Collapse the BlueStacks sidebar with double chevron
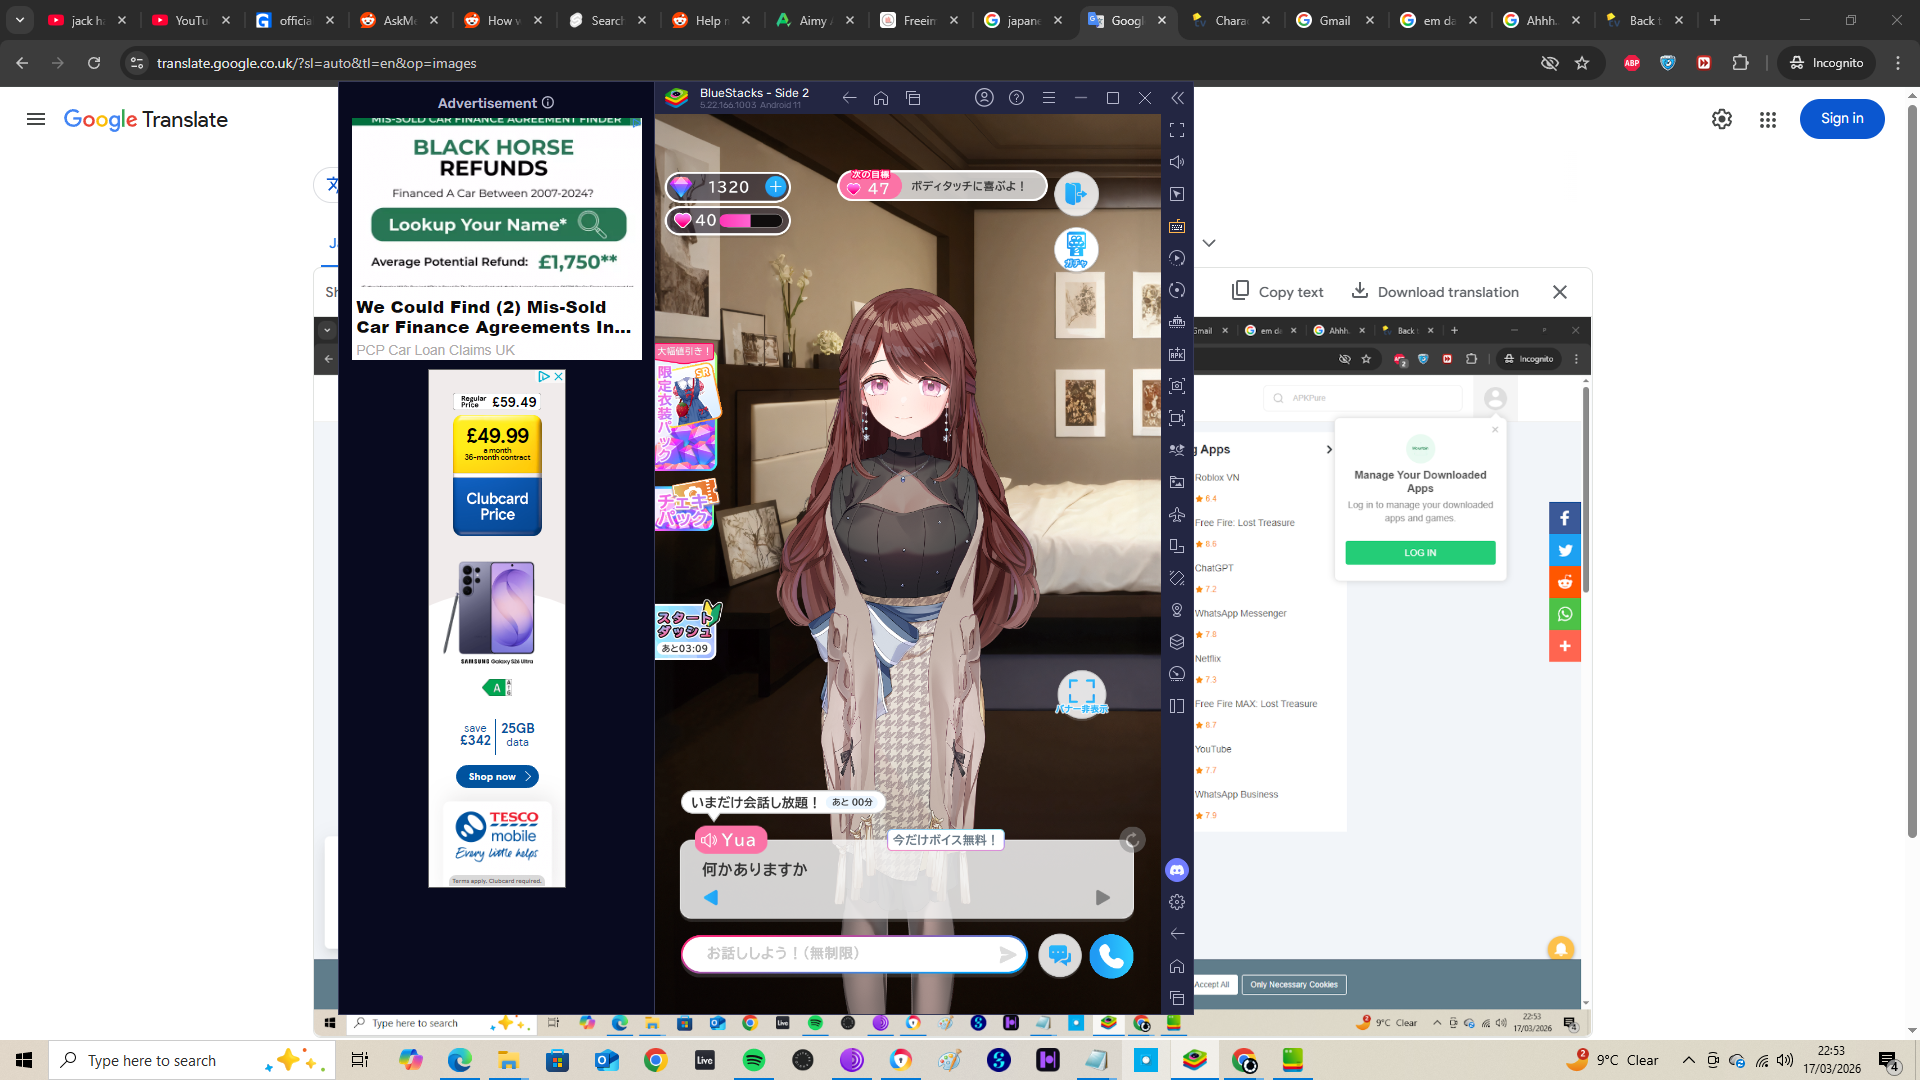The height and width of the screenshot is (1080, 1920). click(x=1177, y=98)
